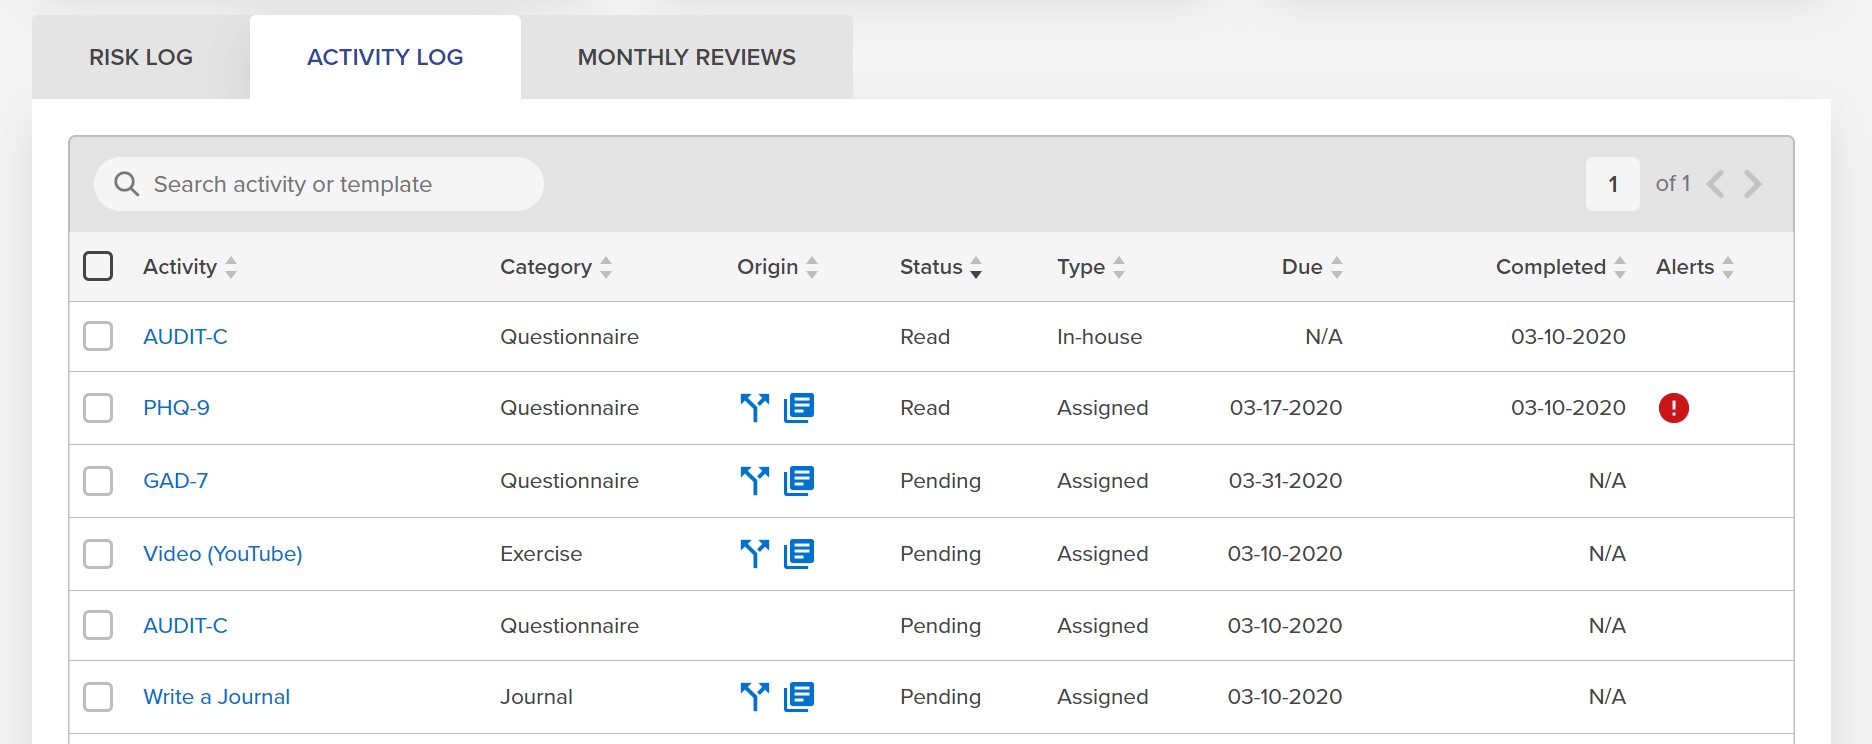Viewport: 1872px width, 744px height.
Task: Click the page number box showing 1
Action: (x=1613, y=184)
